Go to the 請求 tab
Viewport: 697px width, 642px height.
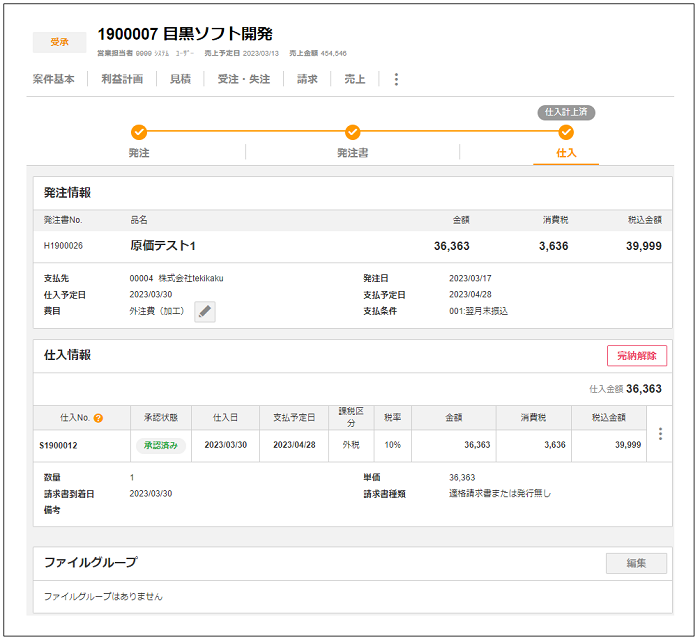tap(307, 79)
